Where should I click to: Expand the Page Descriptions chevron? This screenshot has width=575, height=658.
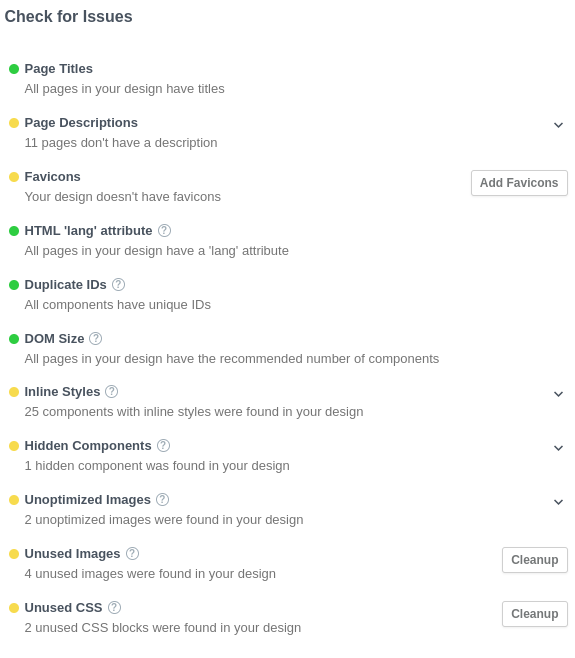pyautogui.click(x=558, y=125)
